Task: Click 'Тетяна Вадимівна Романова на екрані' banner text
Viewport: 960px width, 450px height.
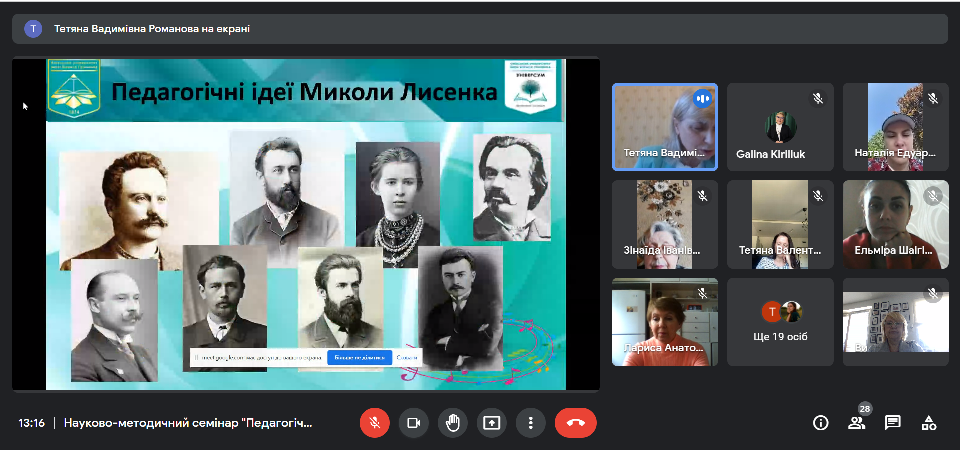Action: tap(152, 29)
